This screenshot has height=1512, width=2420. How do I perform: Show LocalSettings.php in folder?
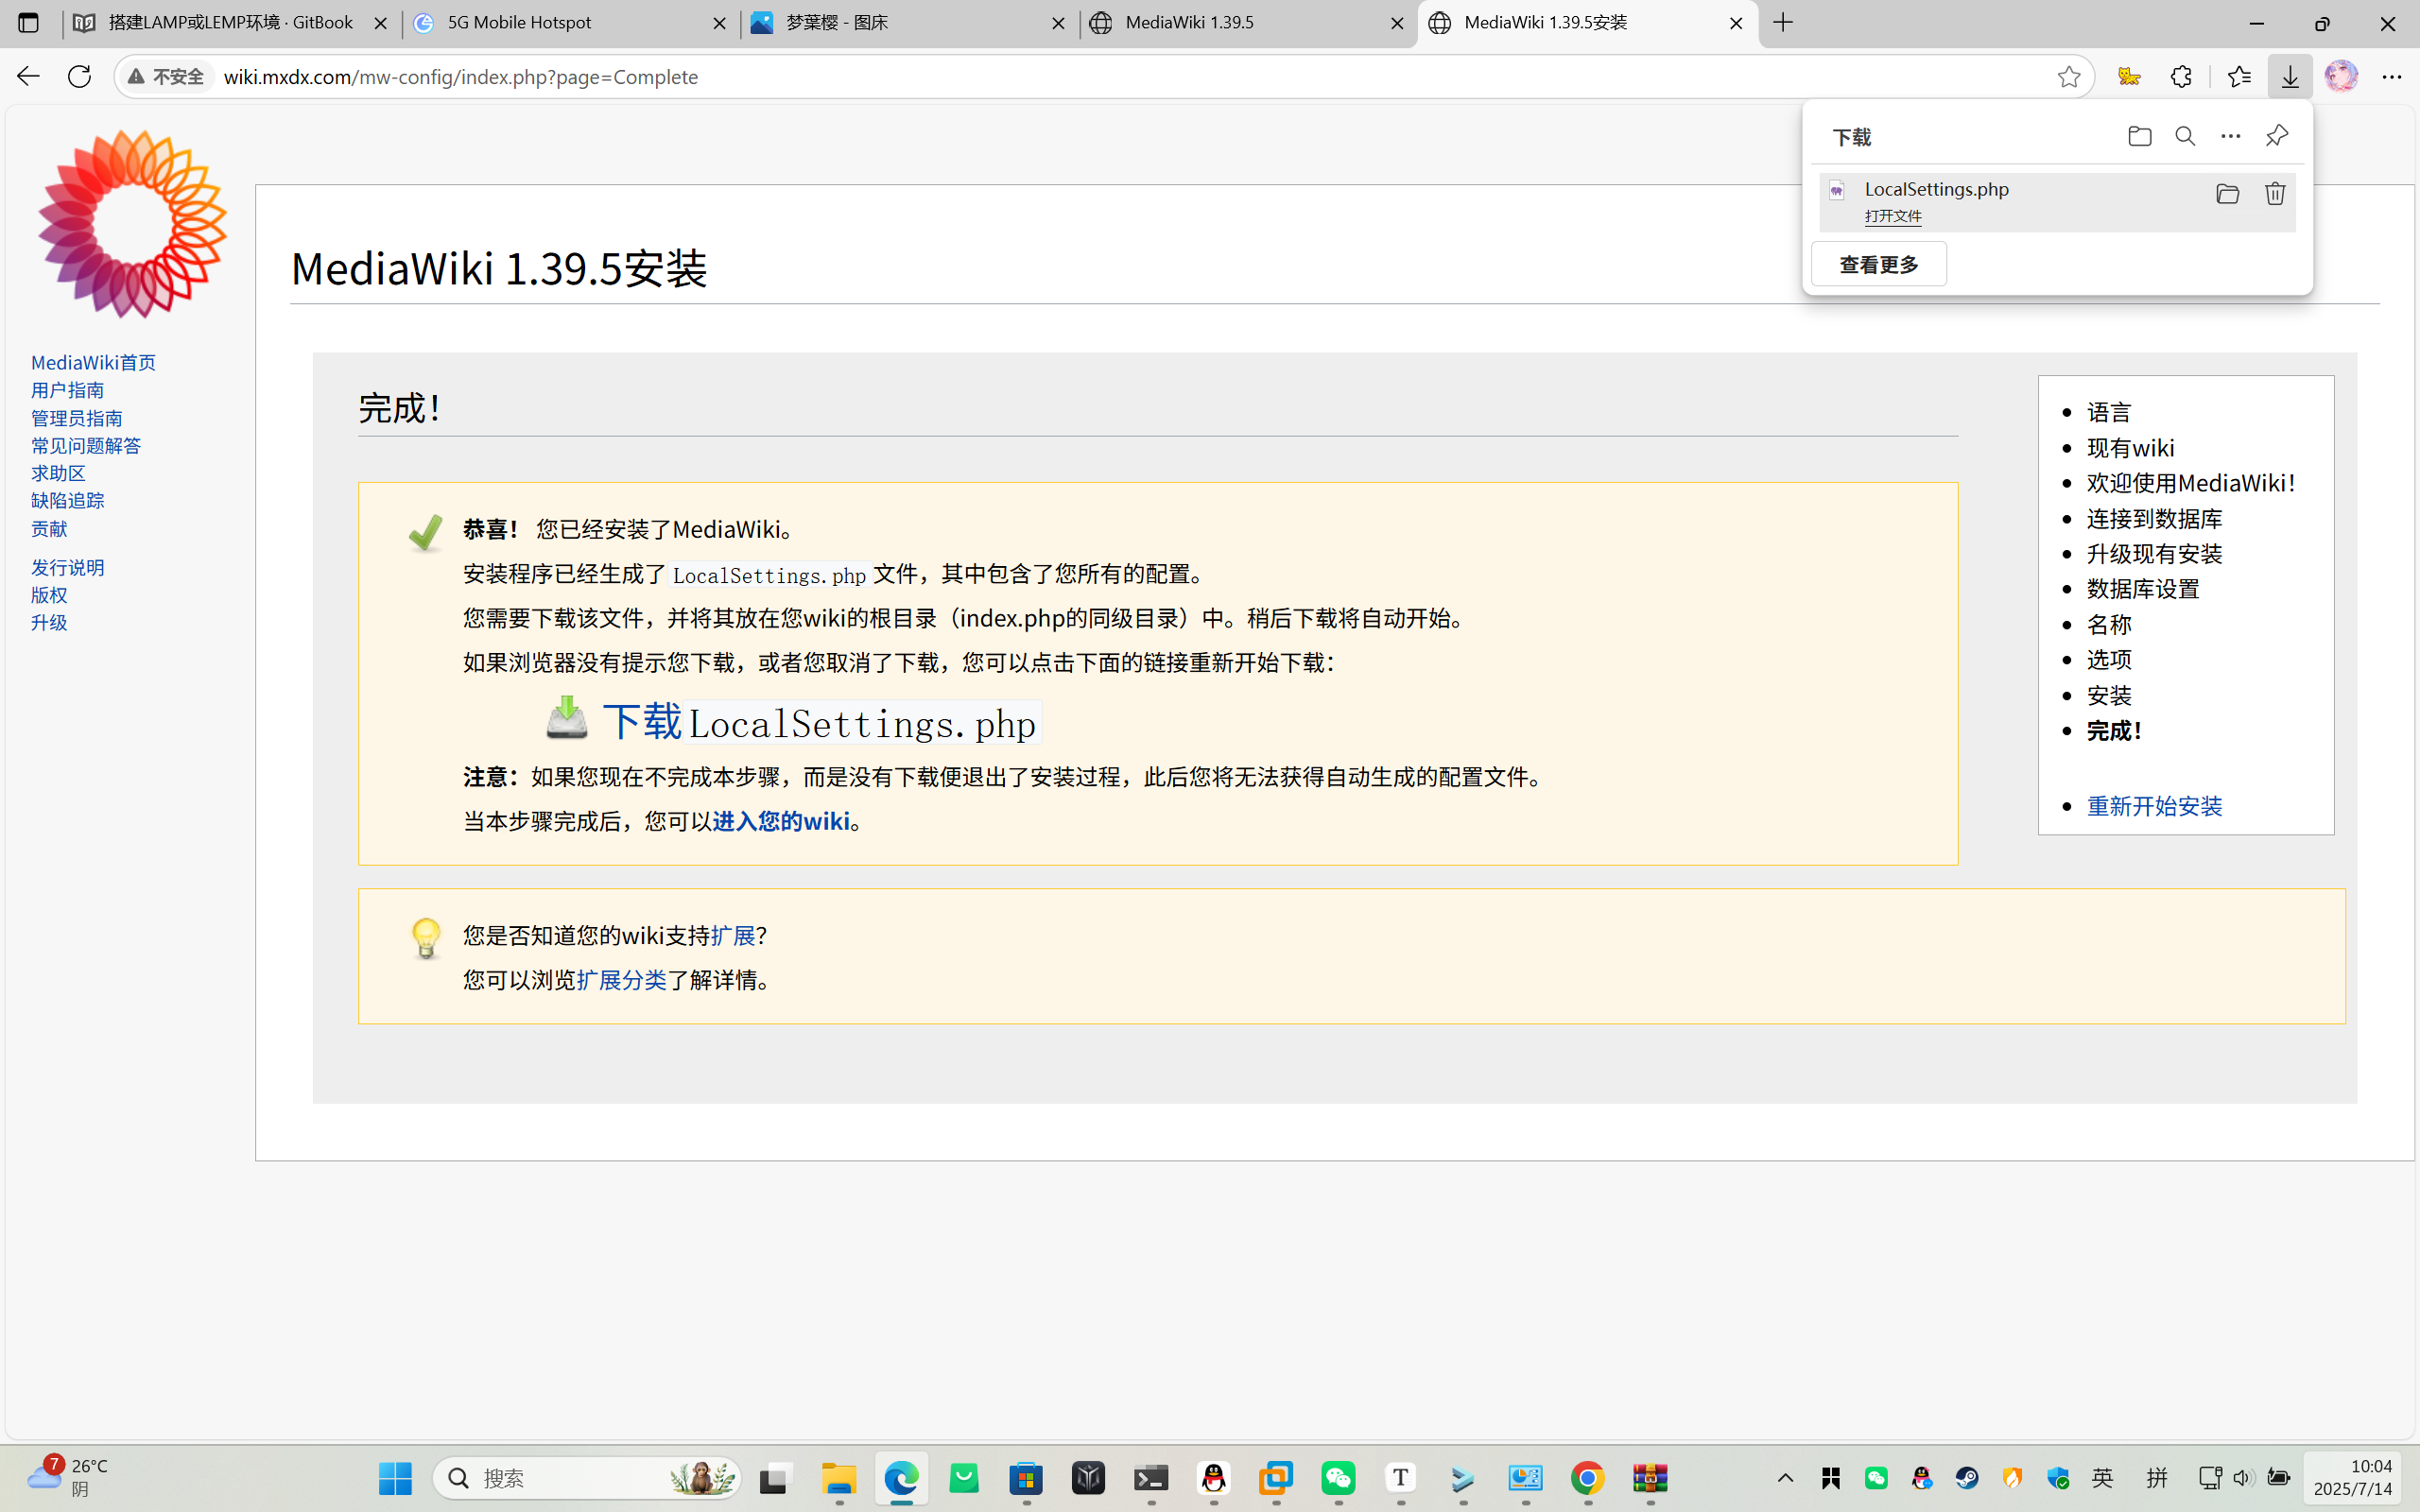pyautogui.click(x=2227, y=194)
